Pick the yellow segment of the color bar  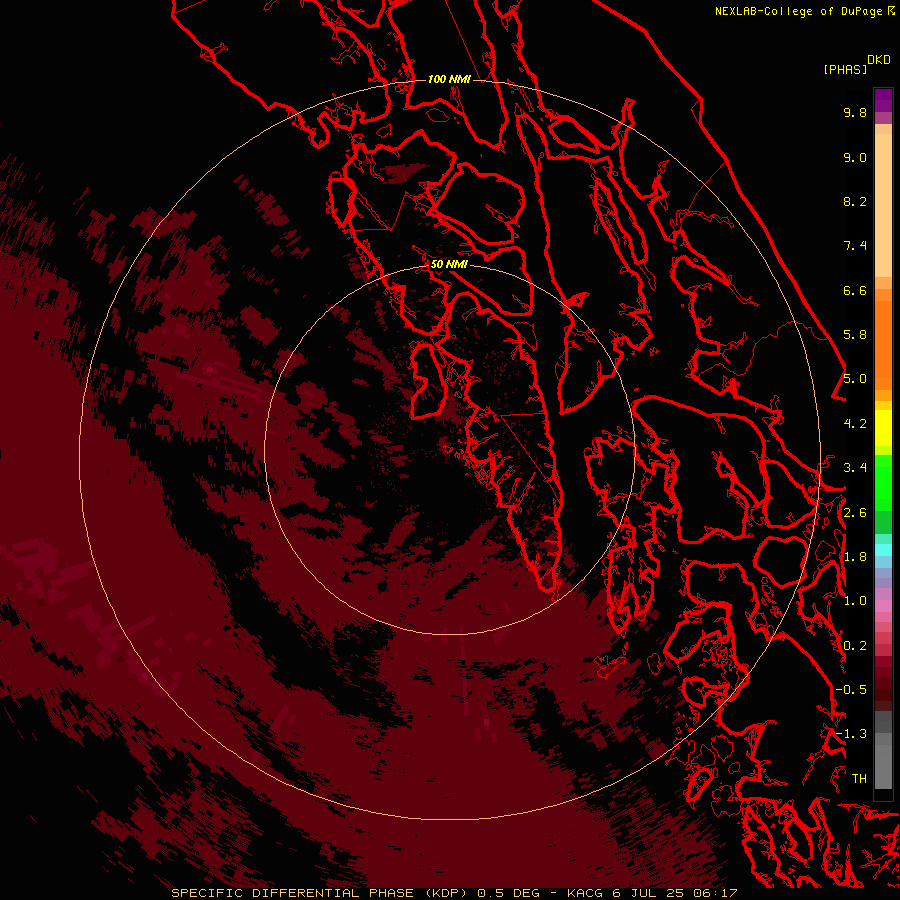pyautogui.click(x=883, y=428)
